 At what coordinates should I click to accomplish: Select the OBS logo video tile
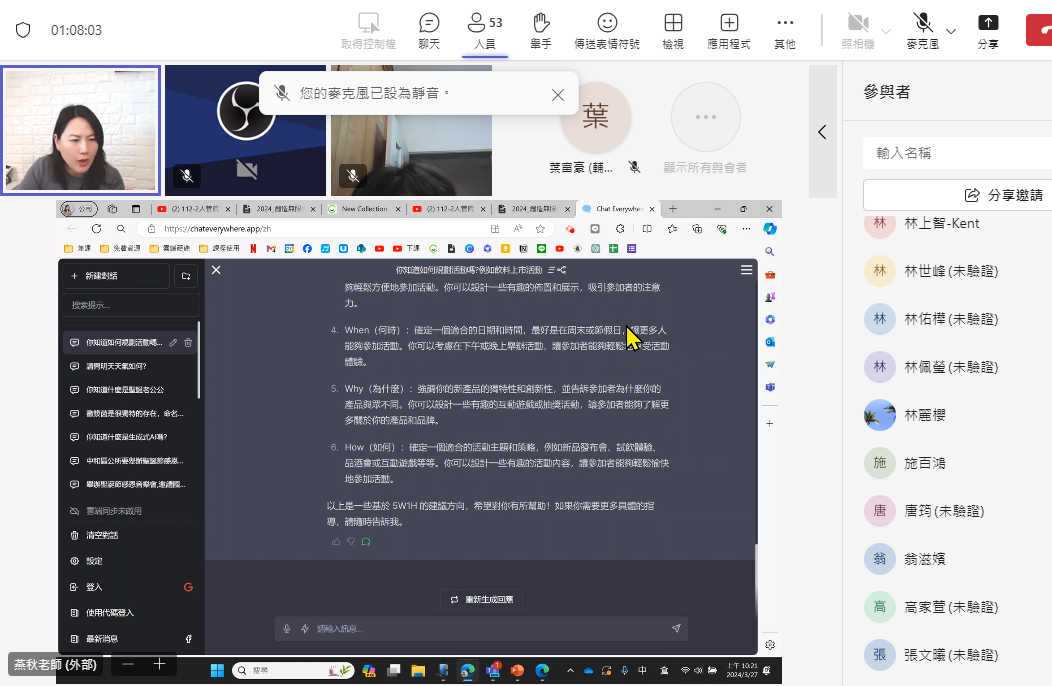(x=246, y=130)
